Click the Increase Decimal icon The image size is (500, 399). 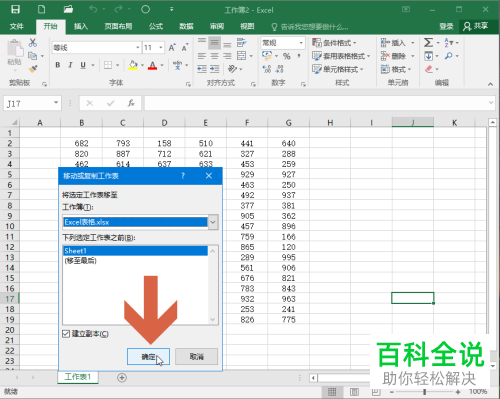(x=267, y=69)
